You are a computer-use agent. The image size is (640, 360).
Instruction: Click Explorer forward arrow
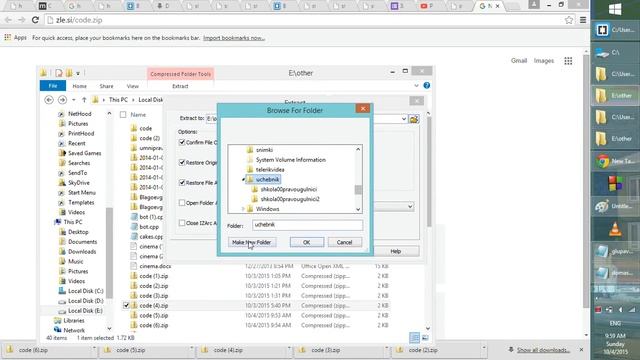(x=62, y=100)
